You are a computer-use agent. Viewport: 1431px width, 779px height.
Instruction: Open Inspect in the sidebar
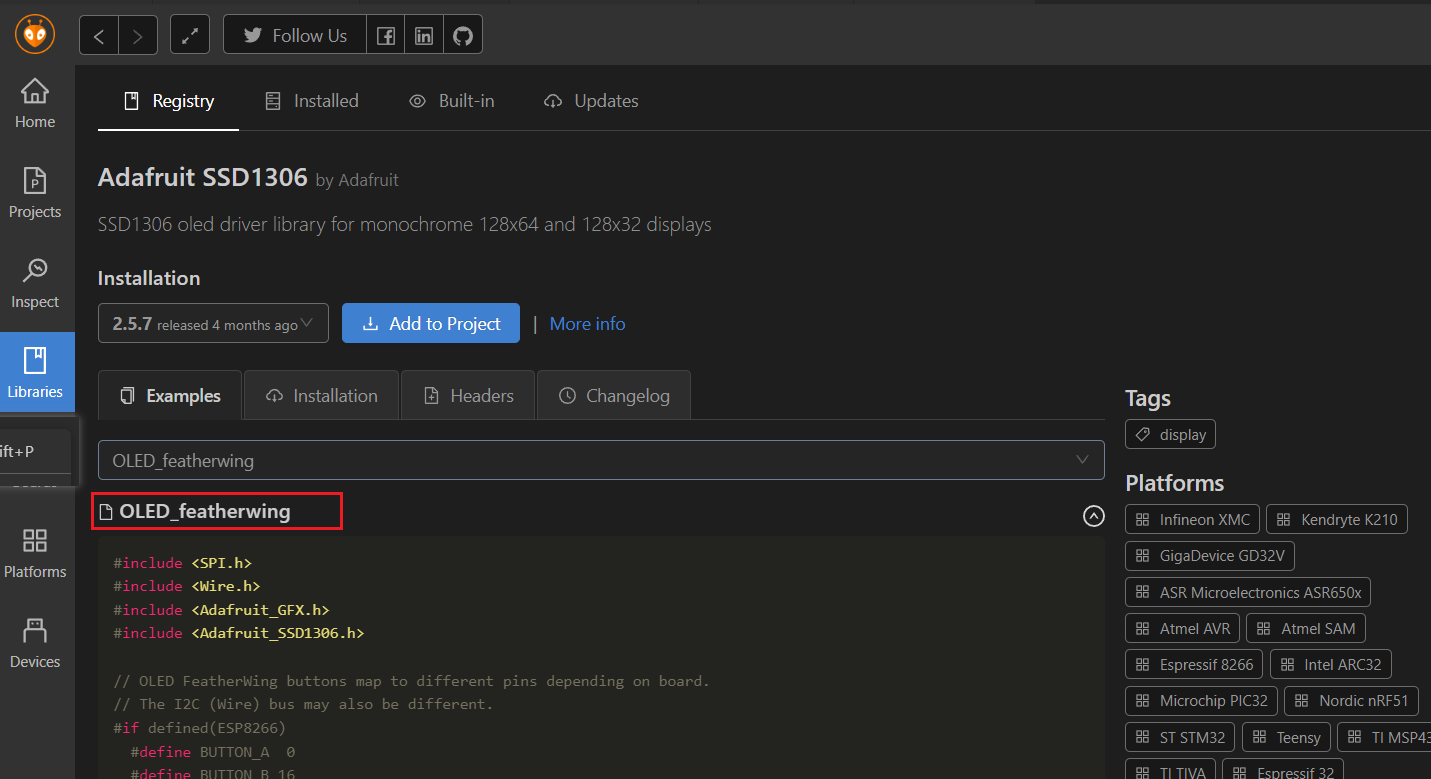tap(35, 284)
